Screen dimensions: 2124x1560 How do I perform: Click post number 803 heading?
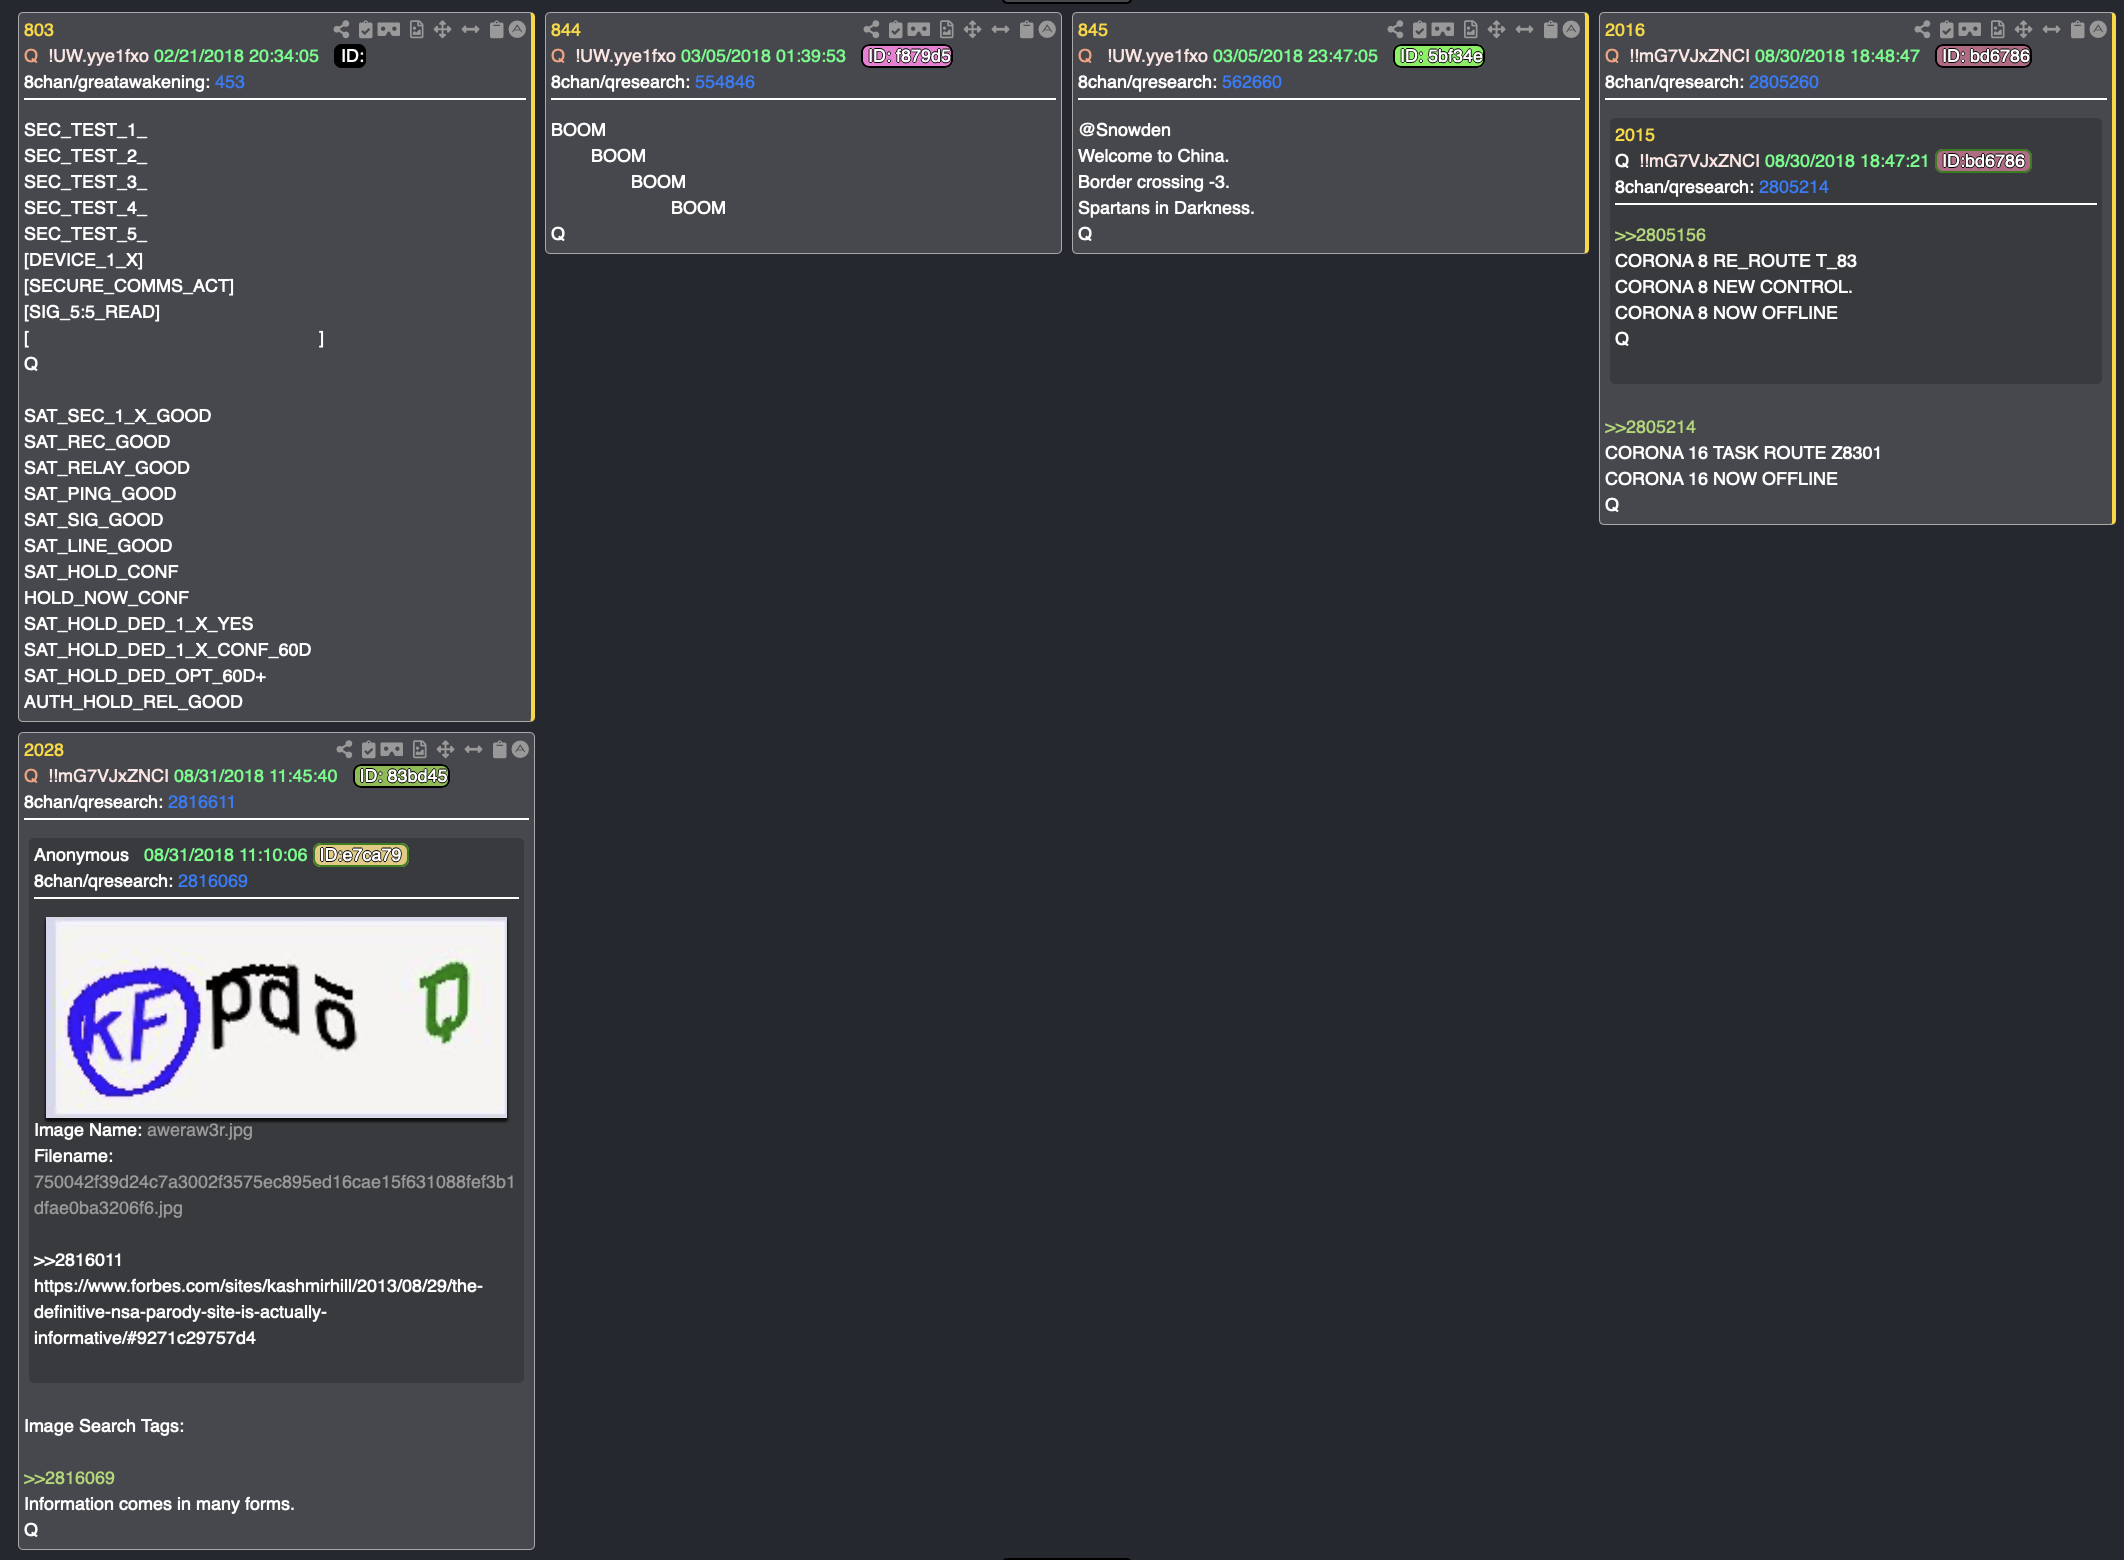pos(39,30)
